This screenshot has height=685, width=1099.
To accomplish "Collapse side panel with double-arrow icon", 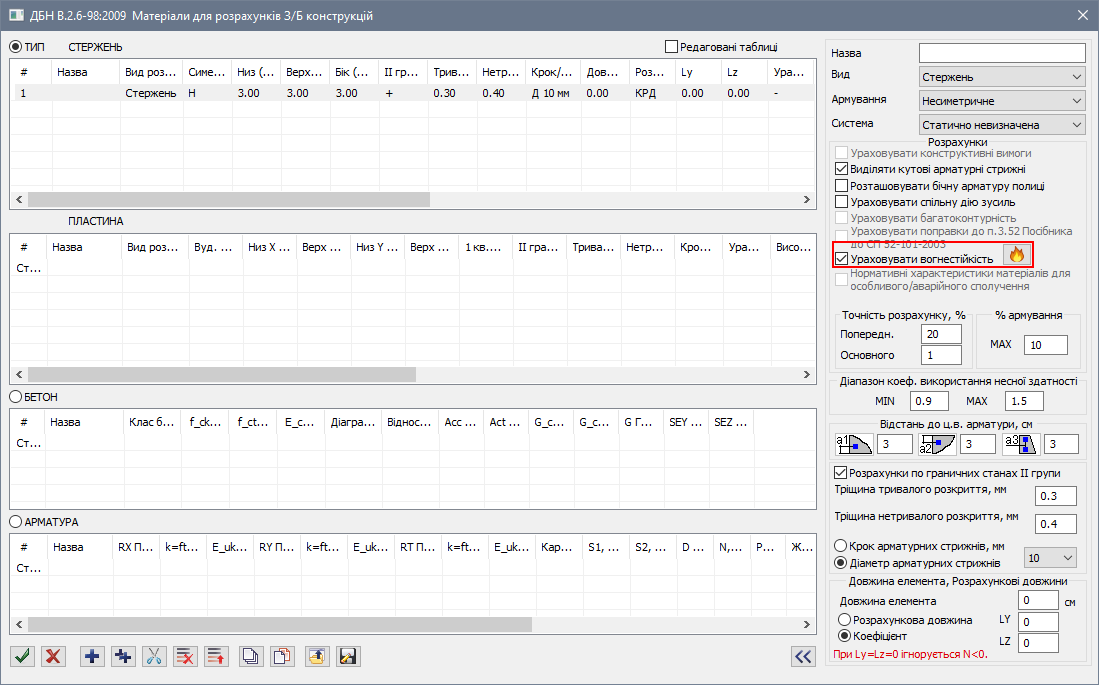I will tap(803, 656).
